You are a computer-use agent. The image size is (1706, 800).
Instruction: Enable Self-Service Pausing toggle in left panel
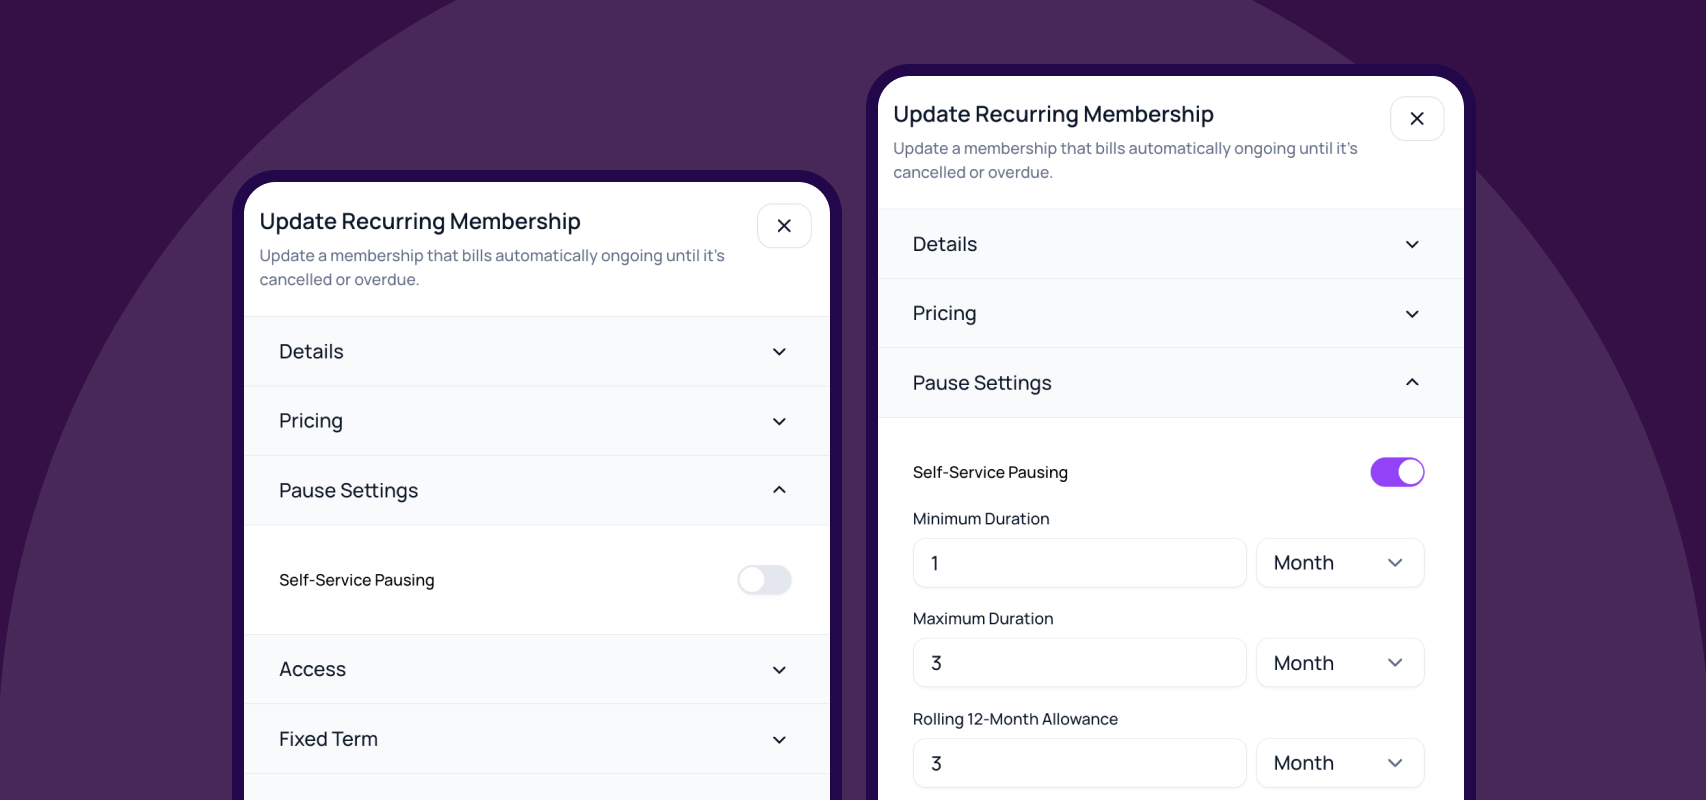pyautogui.click(x=764, y=580)
